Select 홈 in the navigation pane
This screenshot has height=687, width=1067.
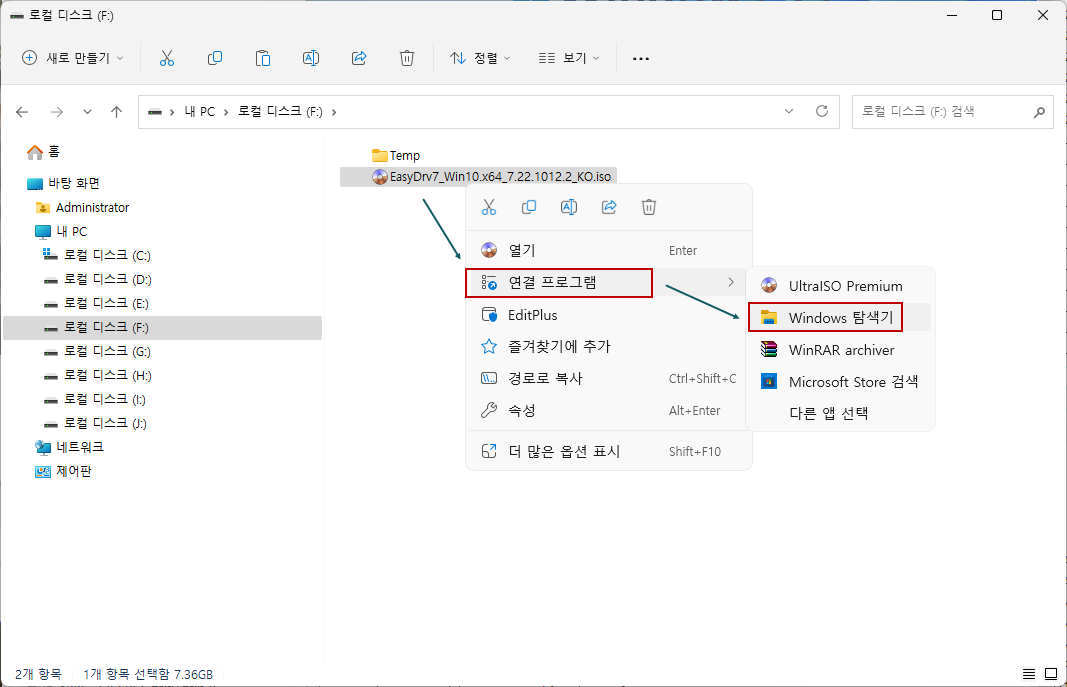tap(44, 152)
